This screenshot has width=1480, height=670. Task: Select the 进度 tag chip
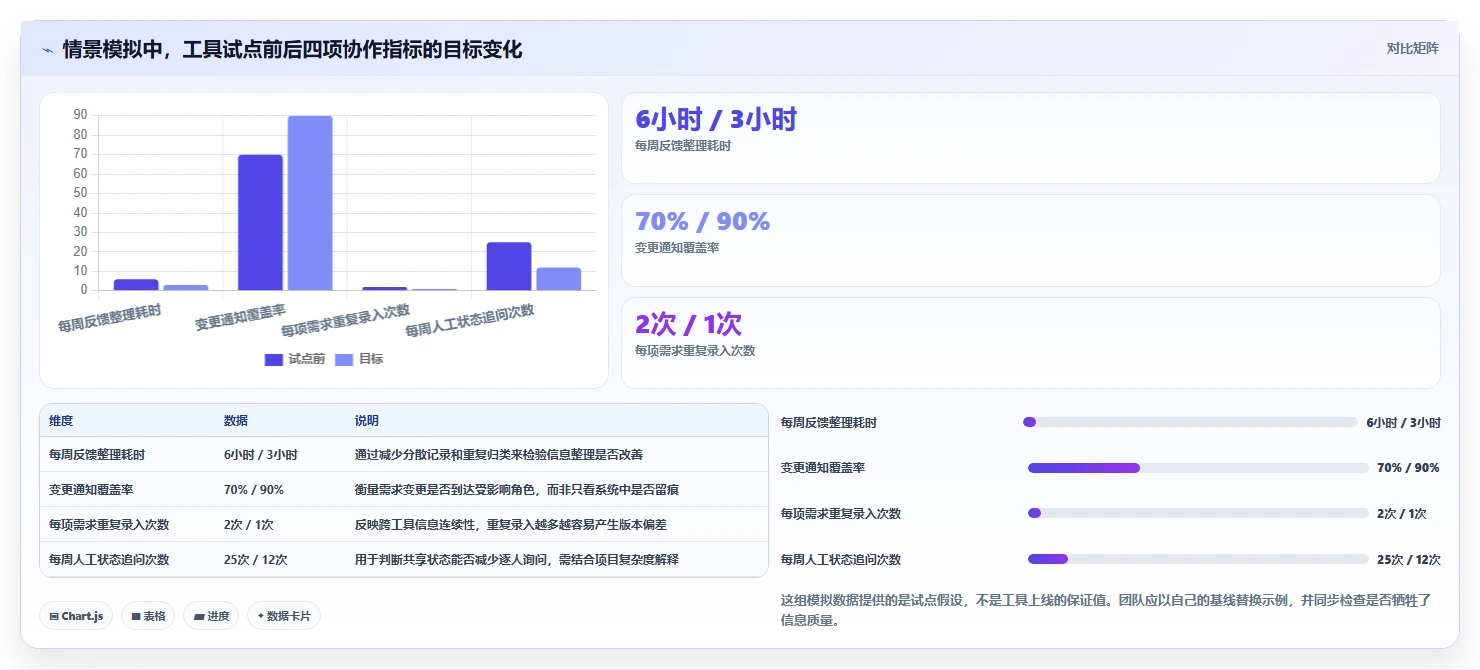click(211, 616)
